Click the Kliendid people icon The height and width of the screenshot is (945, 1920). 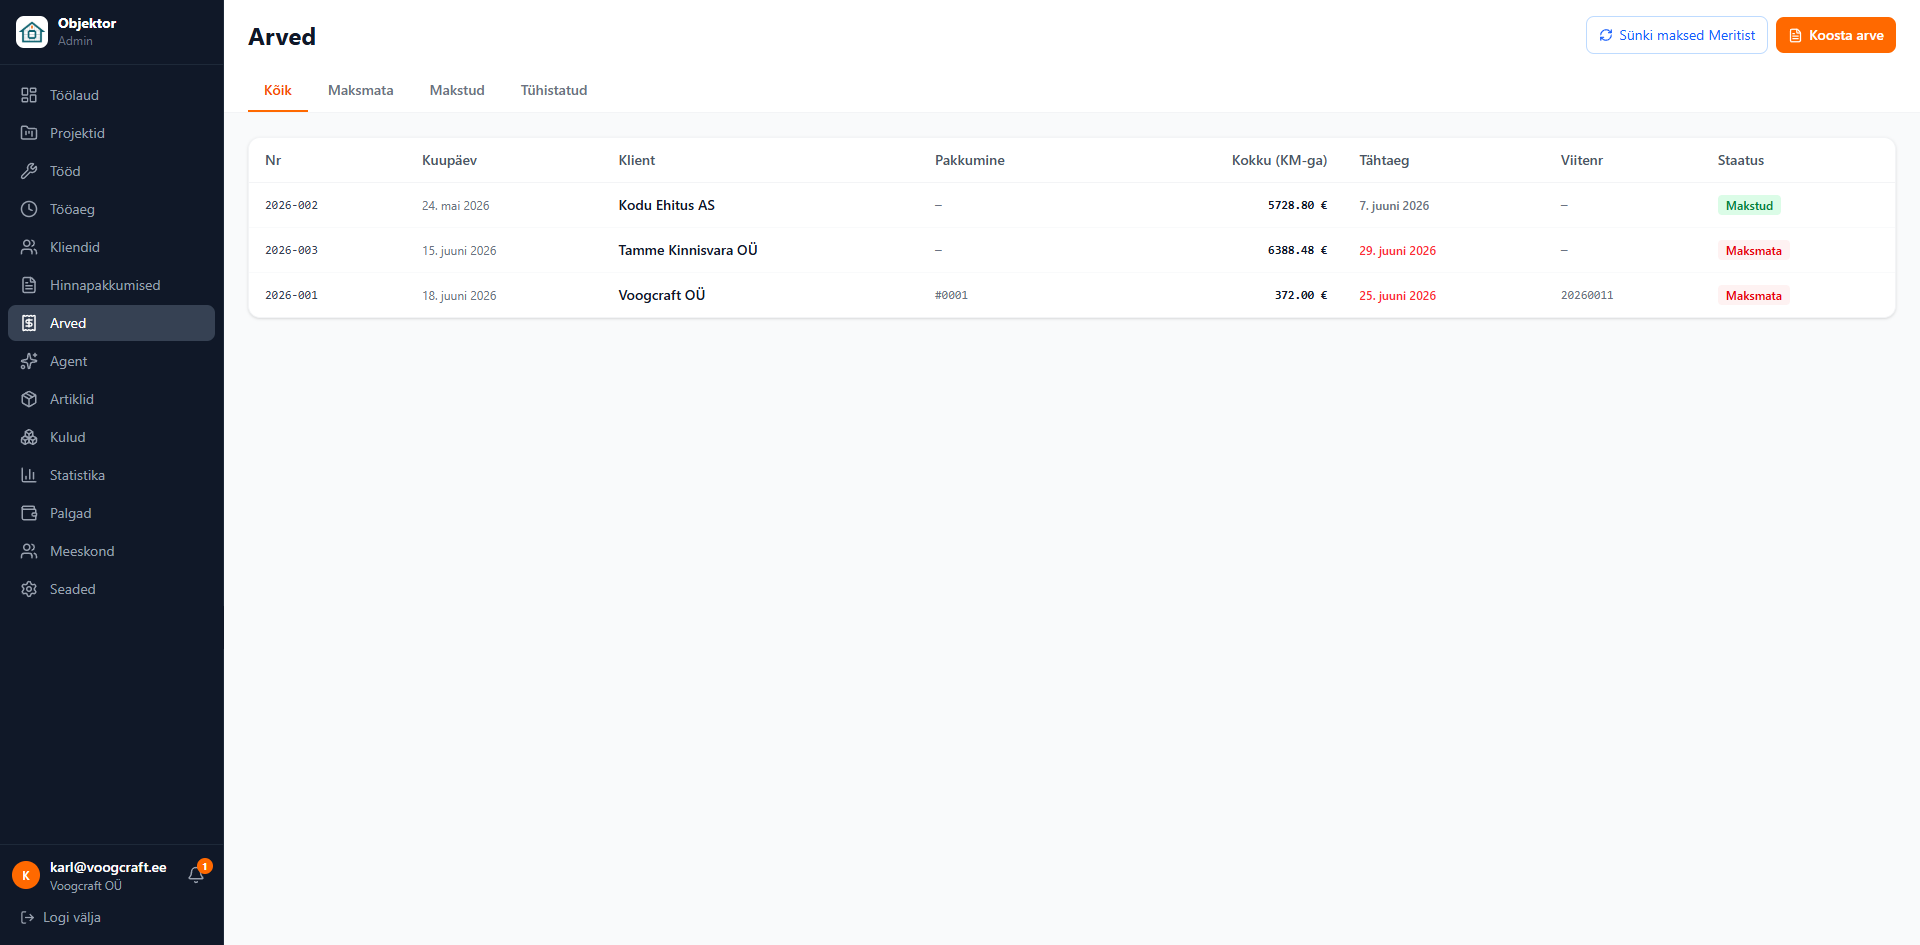point(29,247)
